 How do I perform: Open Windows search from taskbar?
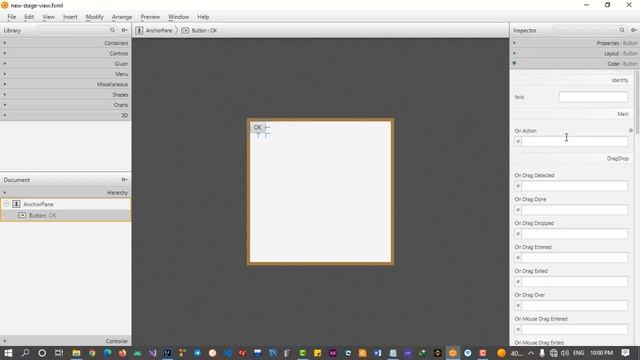click(x=25, y=353)
